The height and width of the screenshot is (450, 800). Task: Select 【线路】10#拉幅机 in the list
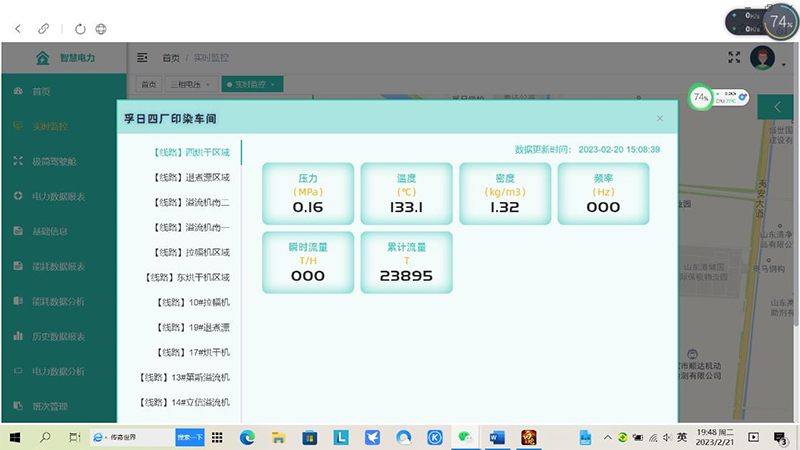(x=192, y=302)
